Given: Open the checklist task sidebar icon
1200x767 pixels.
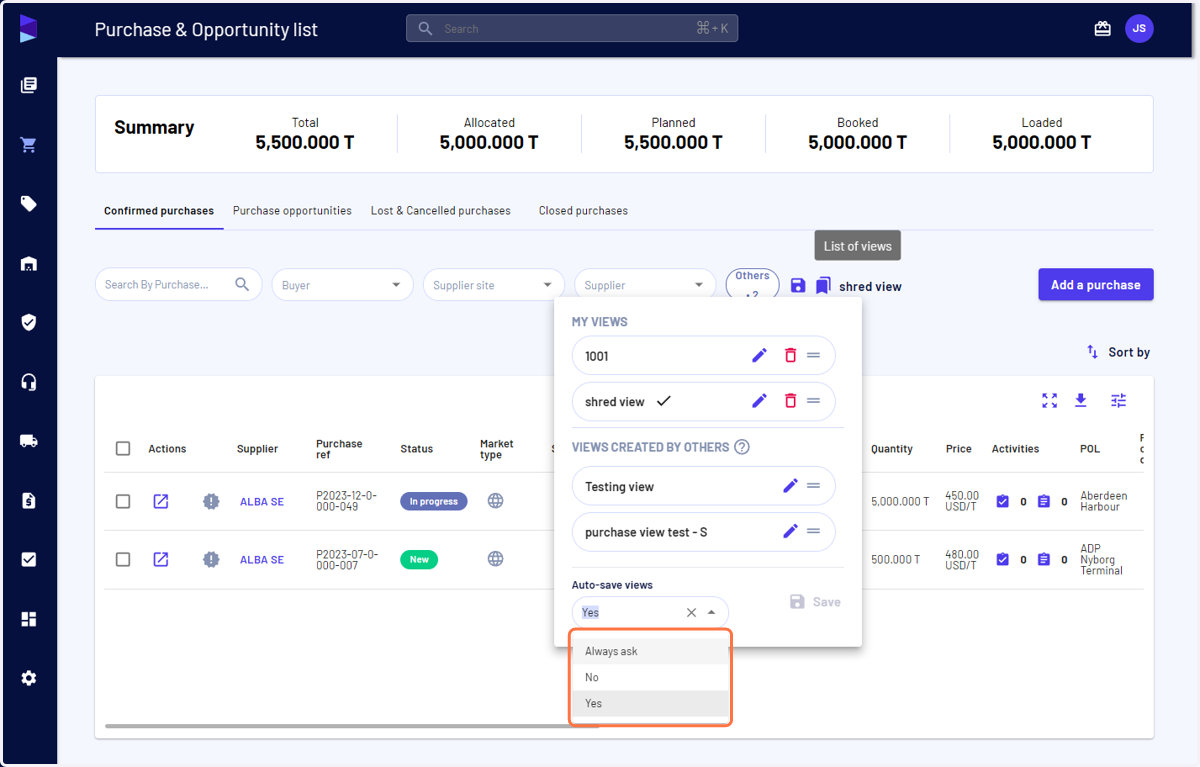Looking at the screenshot, I should (x=28, y=560).
